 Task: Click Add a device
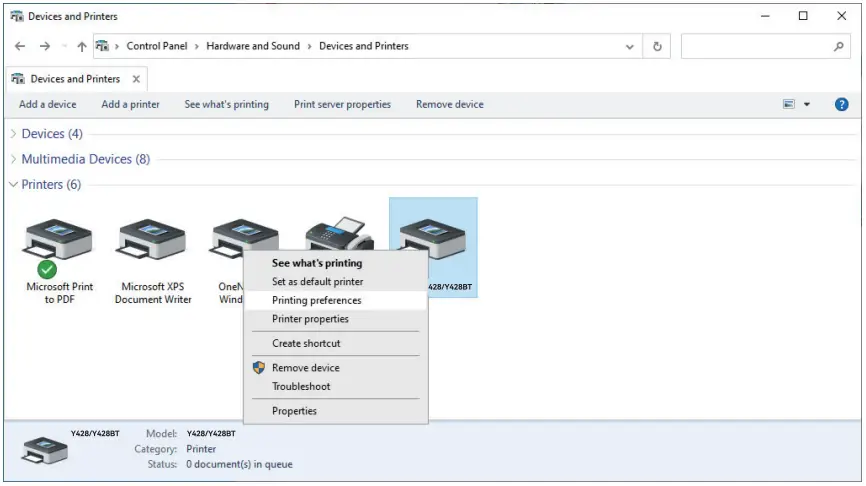pos(47,104)
